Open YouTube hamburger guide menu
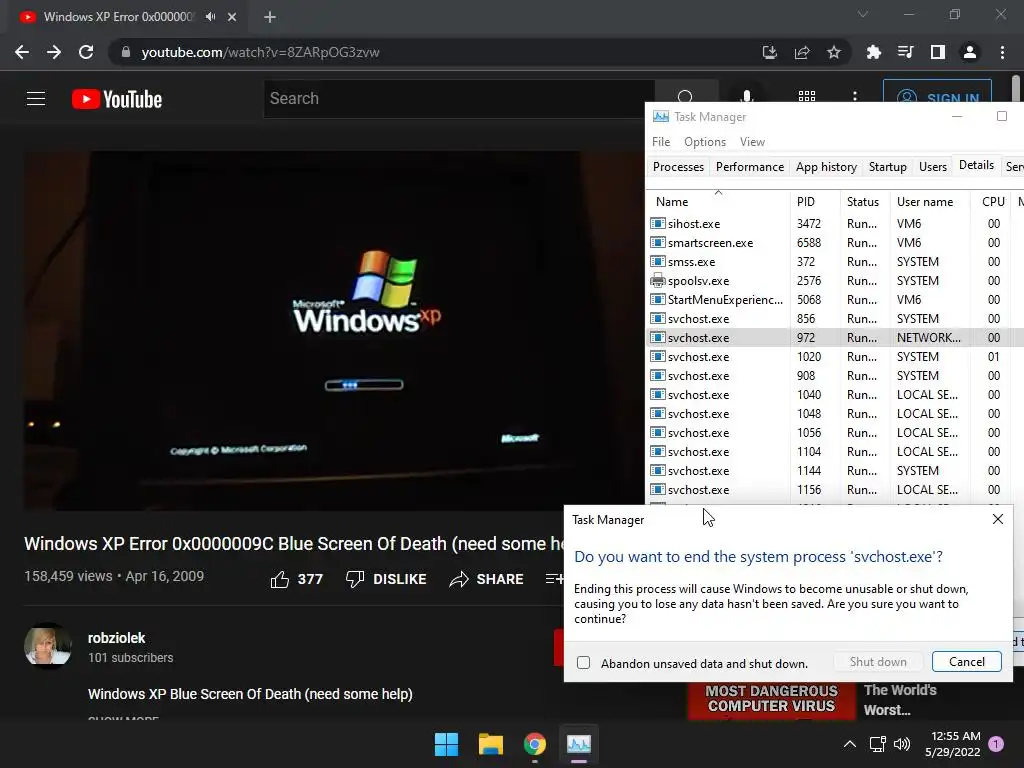The image size is (1024, 768). (36, 99)
